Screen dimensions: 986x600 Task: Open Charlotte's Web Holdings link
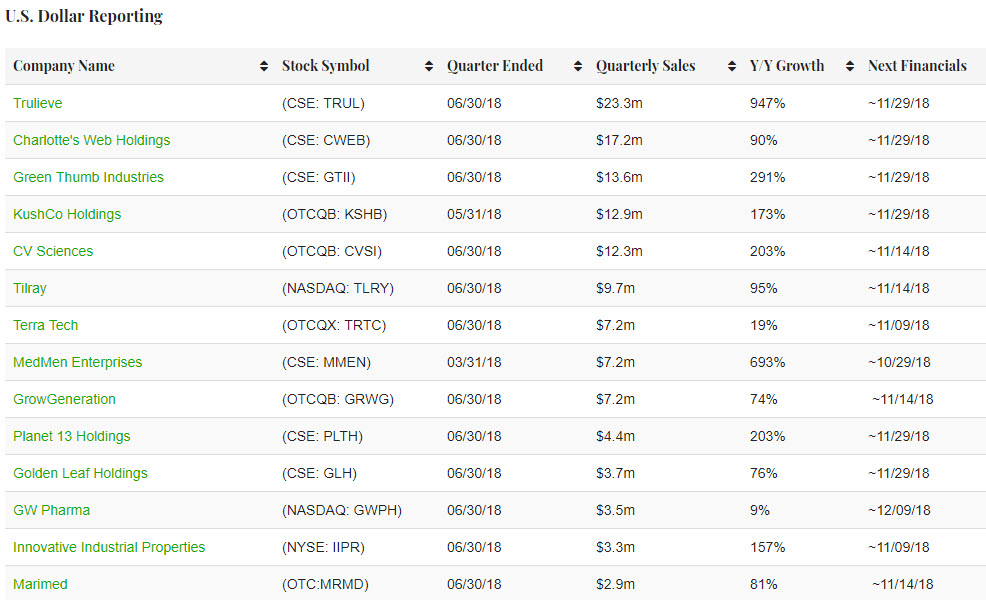coord(91,140)
